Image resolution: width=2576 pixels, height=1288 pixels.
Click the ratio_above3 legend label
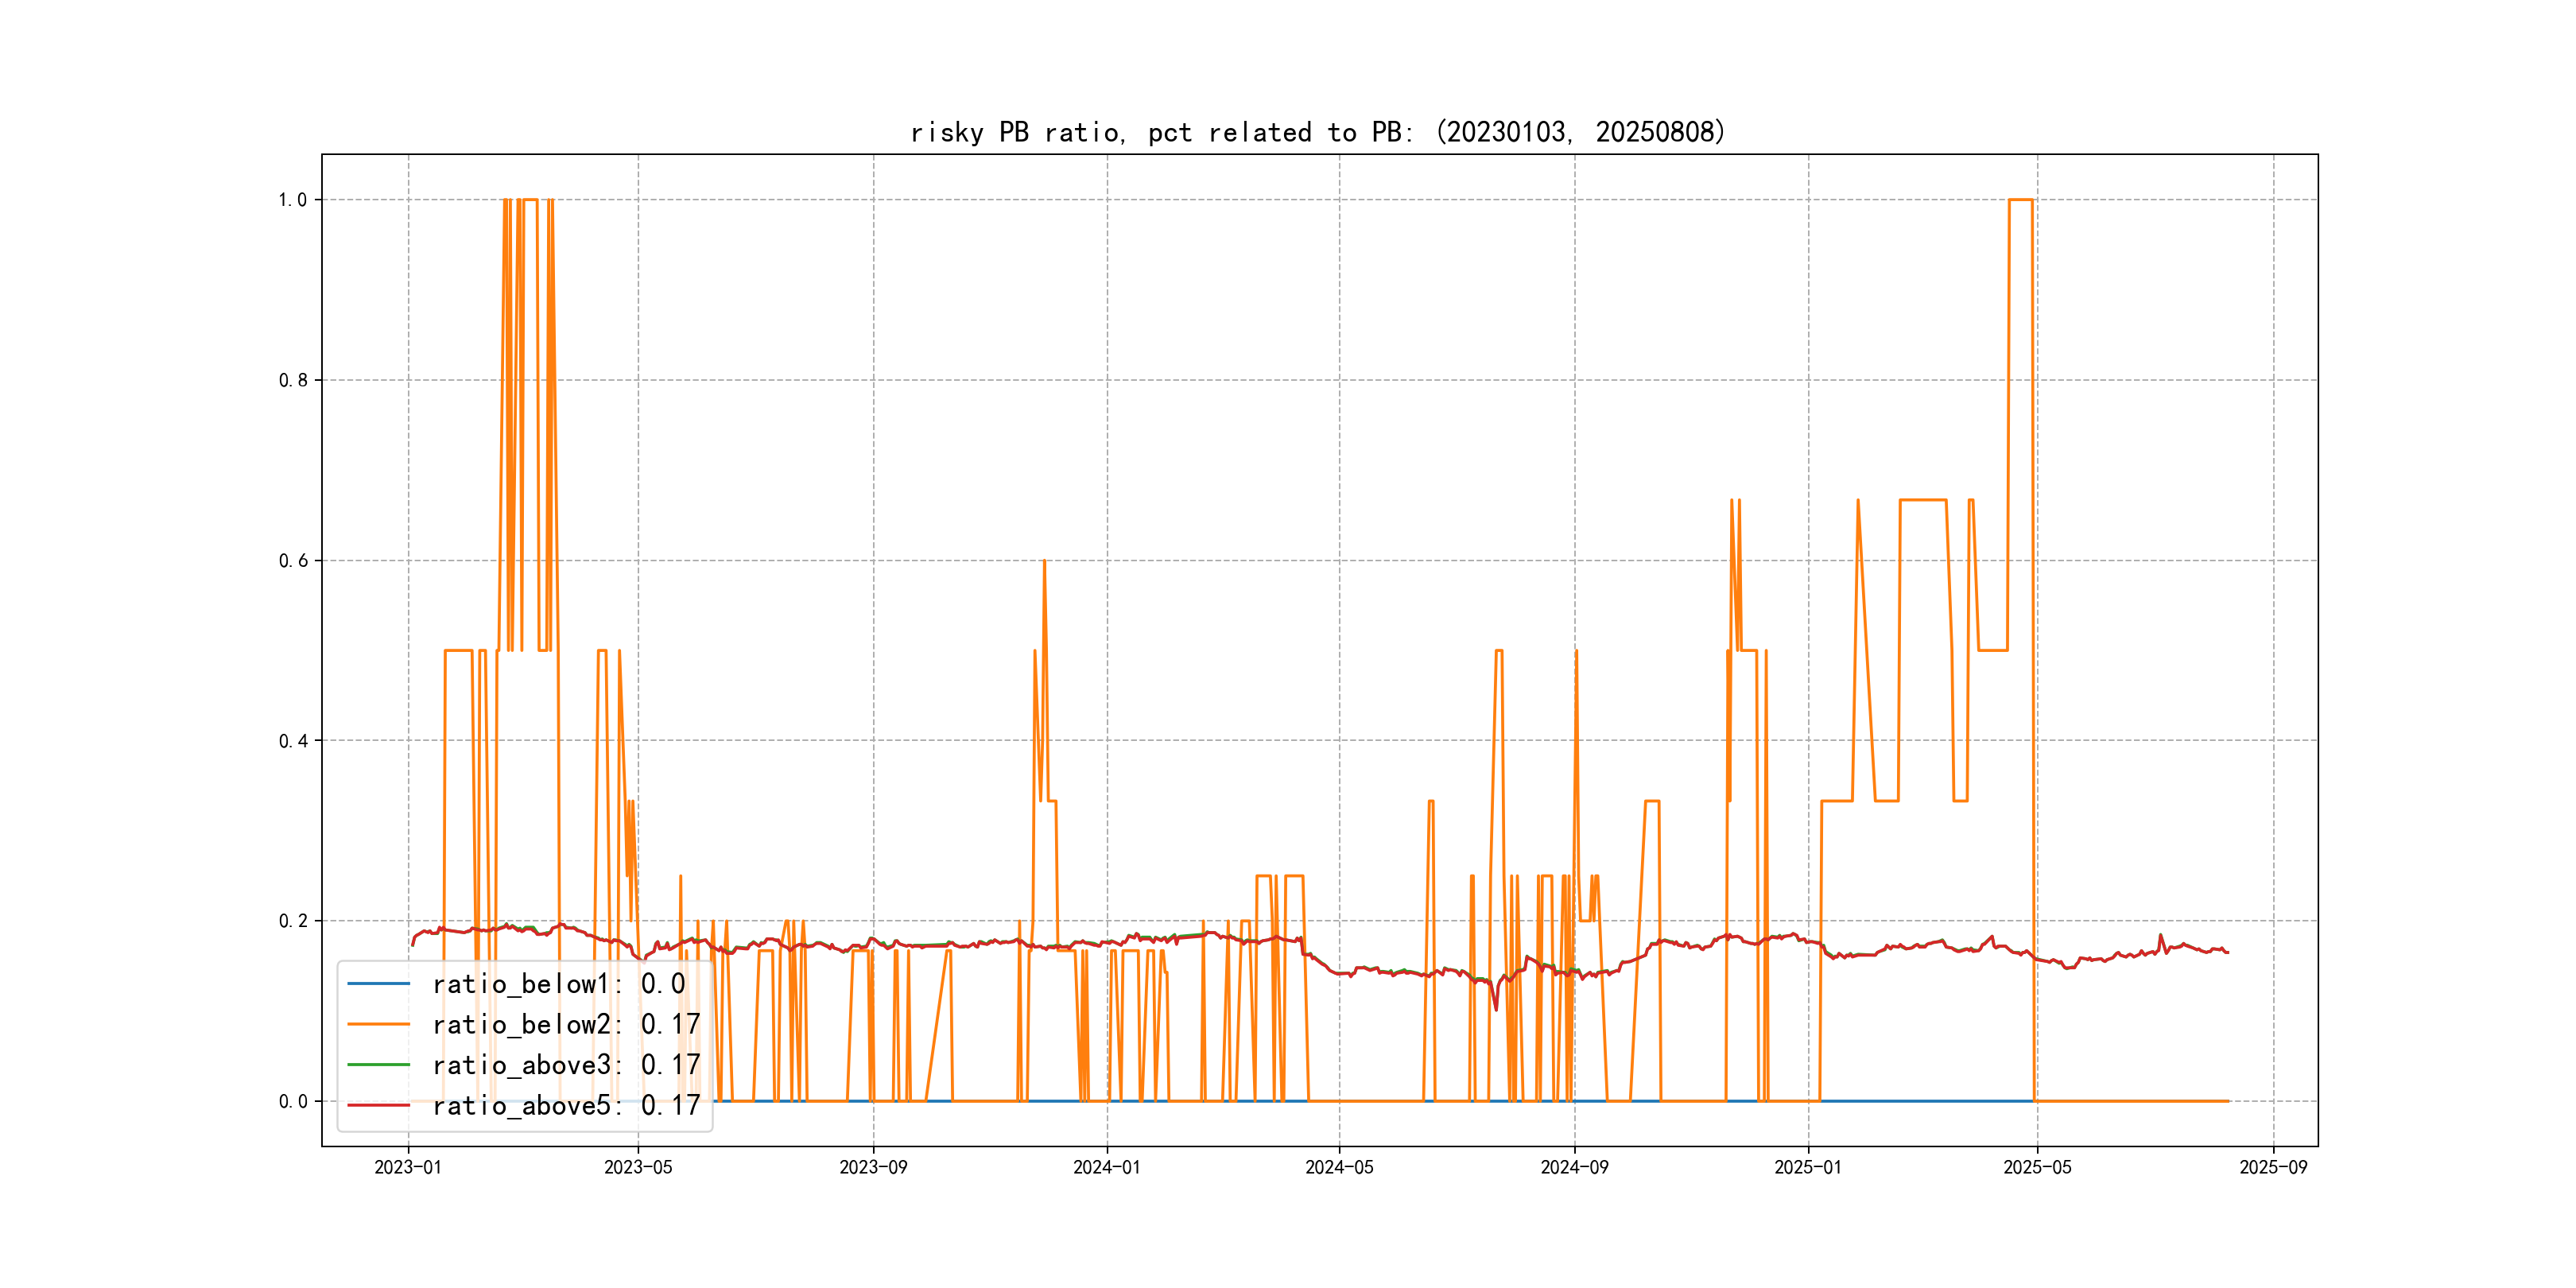pos(565,1065)
